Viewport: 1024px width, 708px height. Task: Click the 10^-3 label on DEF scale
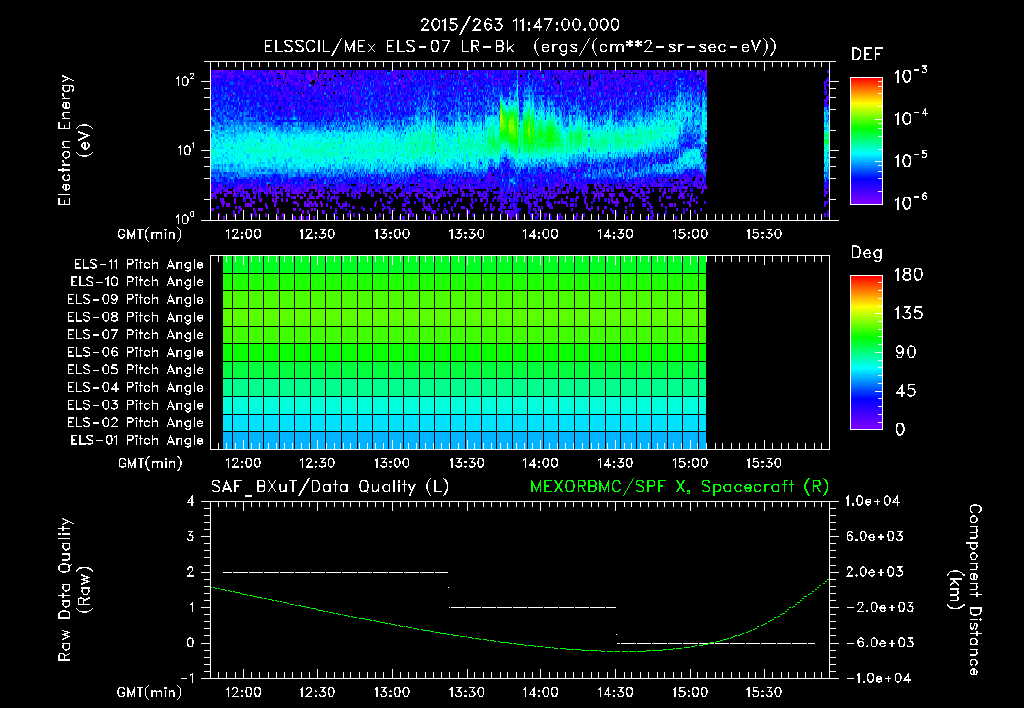(910, 74)
